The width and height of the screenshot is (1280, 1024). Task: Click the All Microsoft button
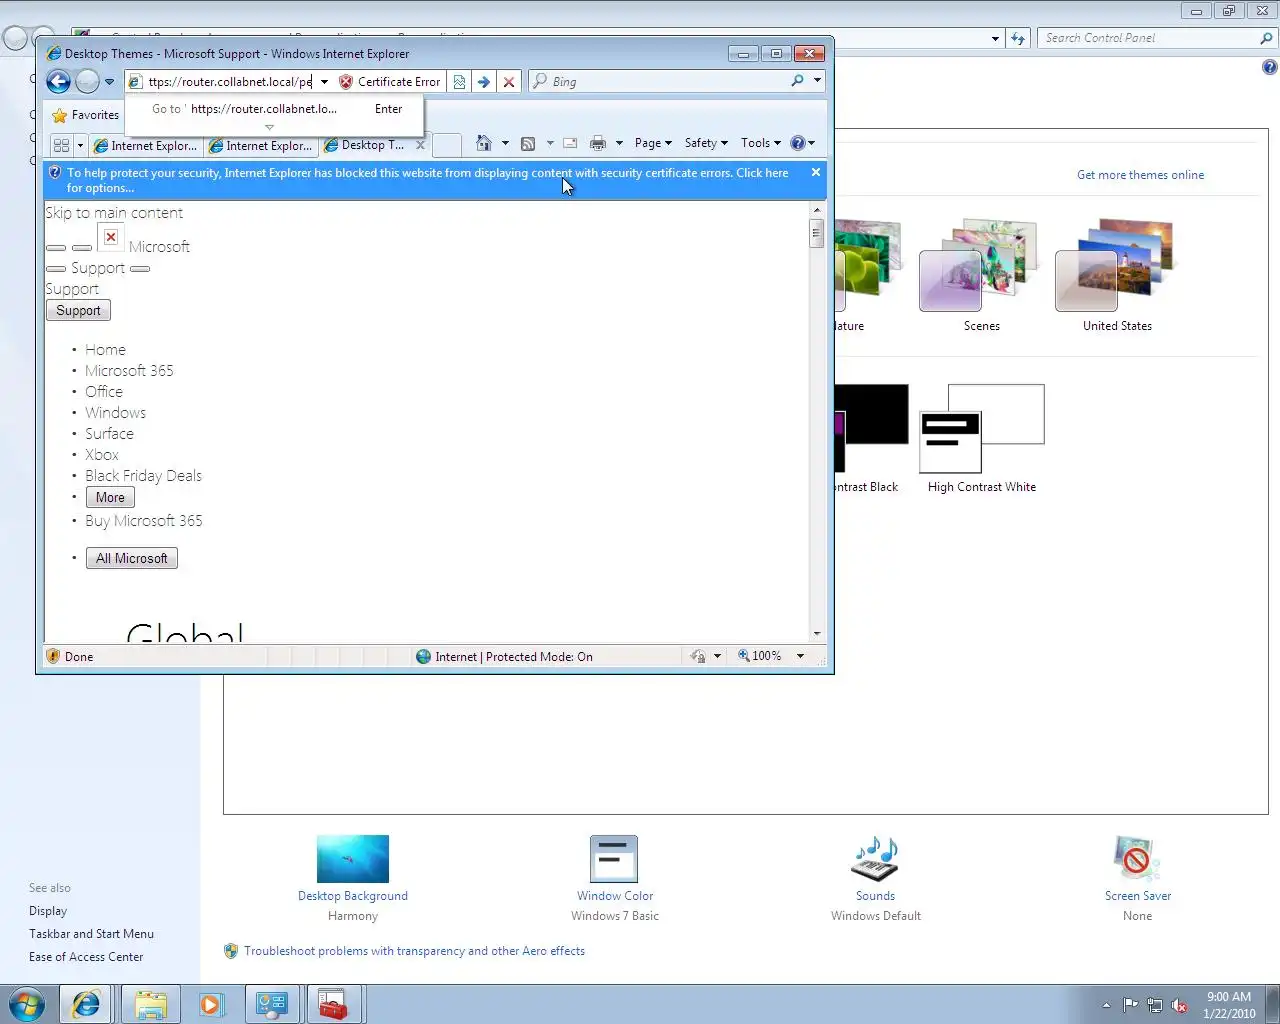pos(131,558)
